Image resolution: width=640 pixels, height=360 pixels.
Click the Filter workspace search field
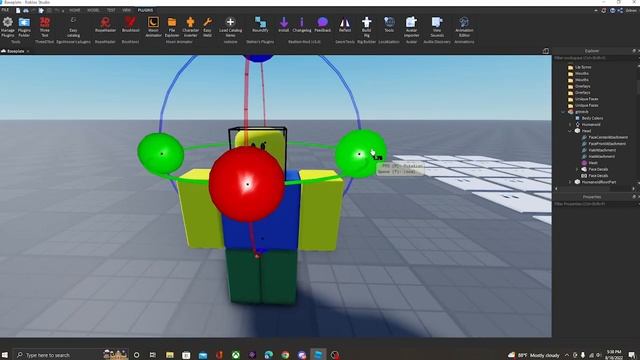coord(594,58)
